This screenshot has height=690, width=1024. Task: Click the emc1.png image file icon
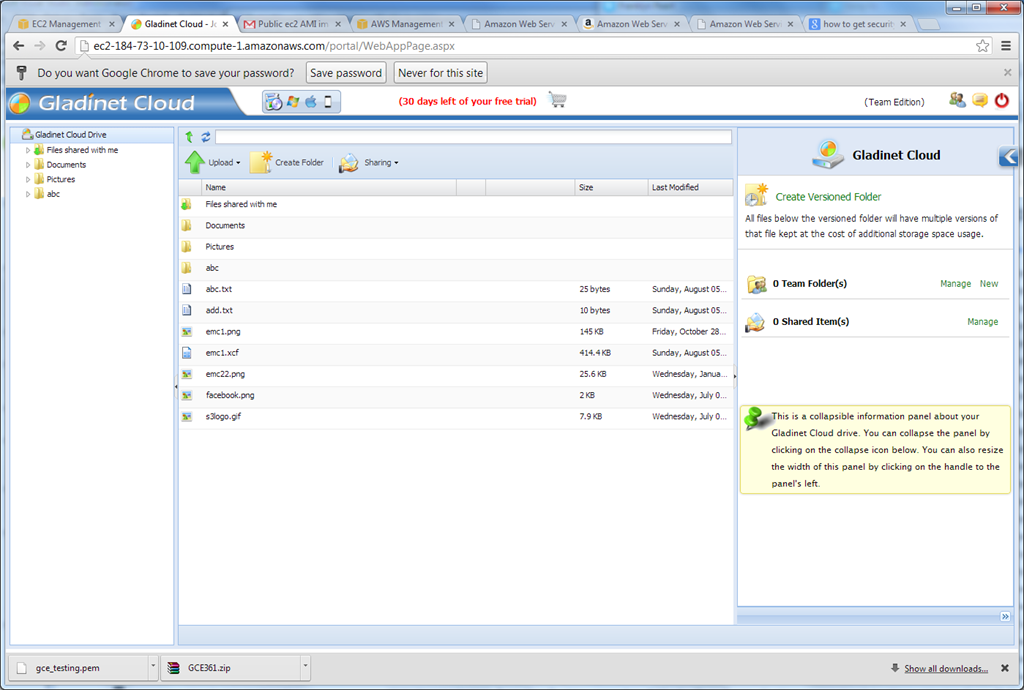tap(187, 332)
